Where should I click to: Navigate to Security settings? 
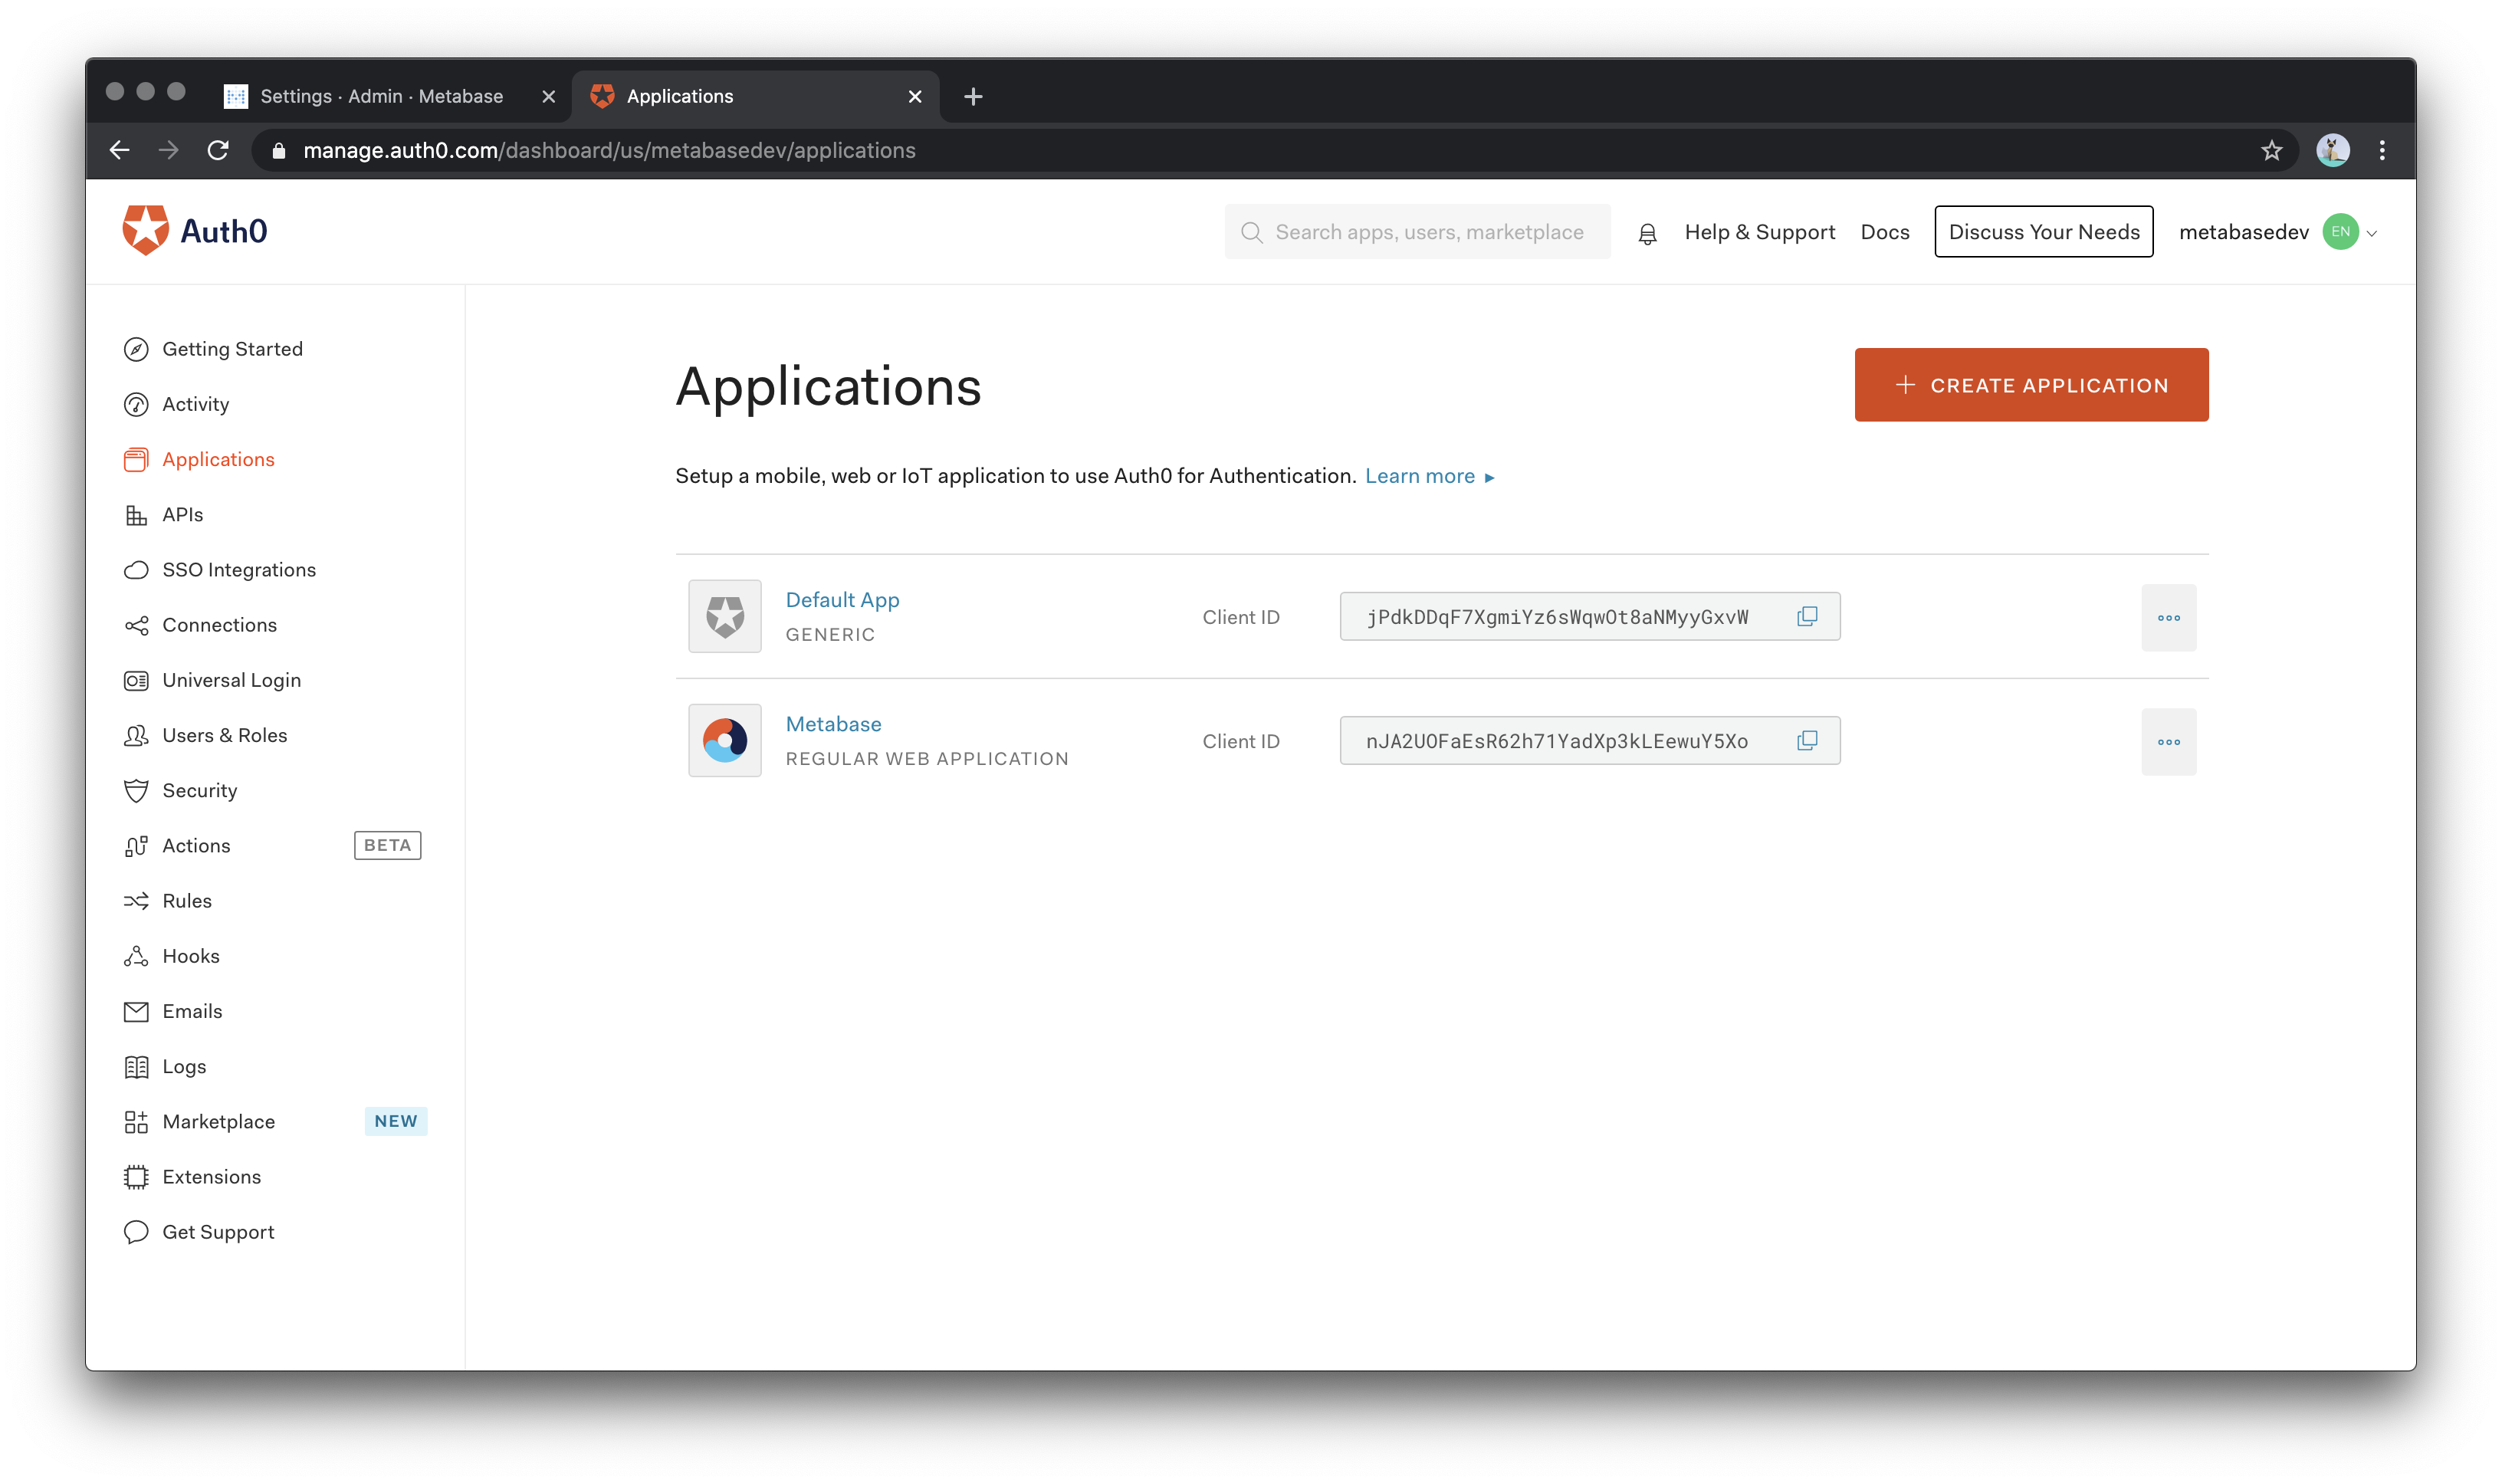[199, 790]
